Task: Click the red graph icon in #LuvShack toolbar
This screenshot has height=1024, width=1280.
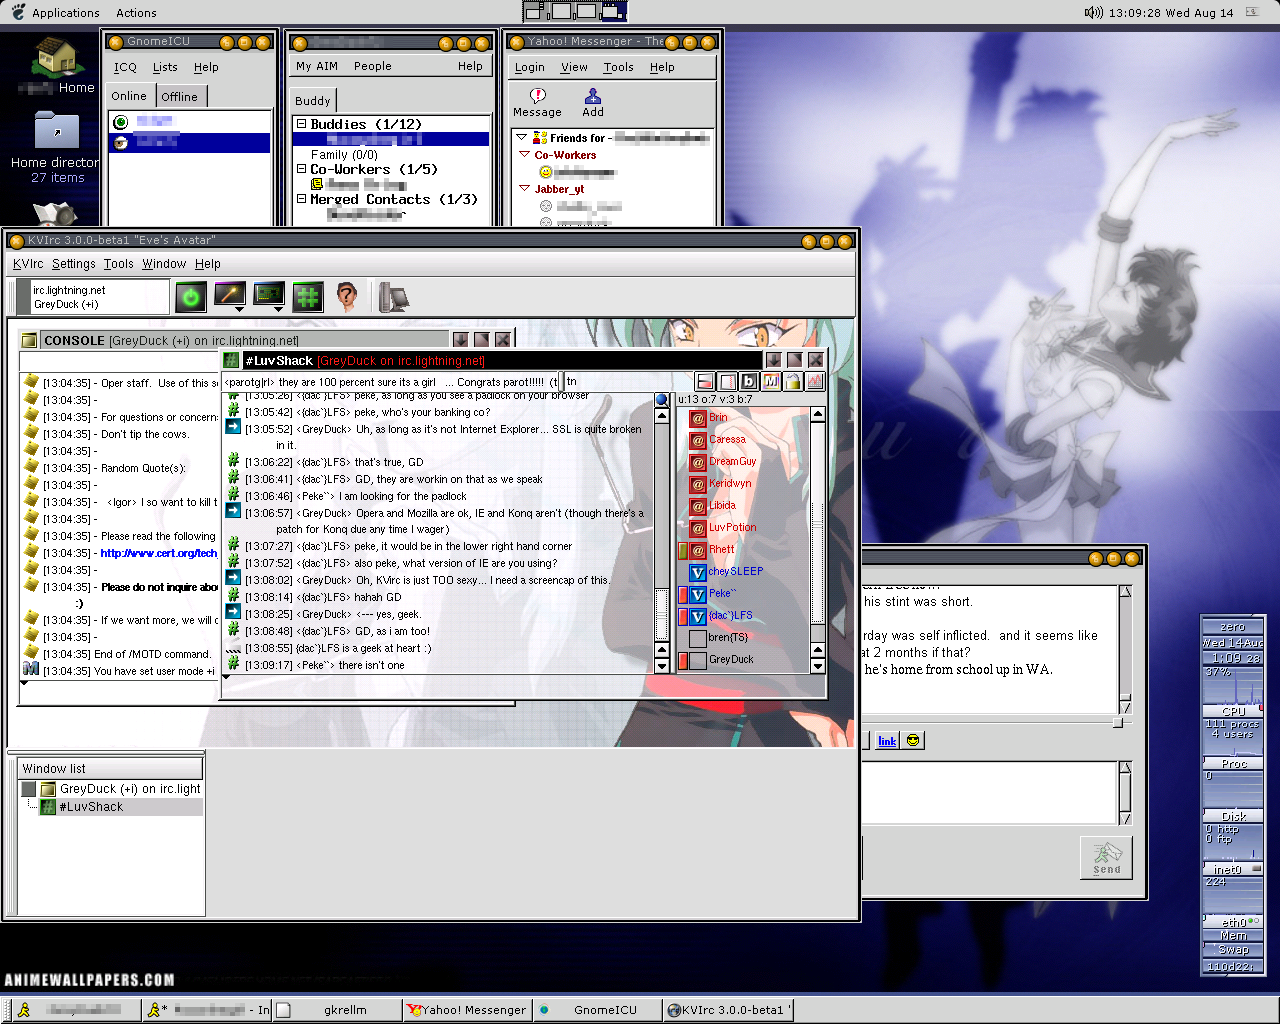Action: [815, 381]
